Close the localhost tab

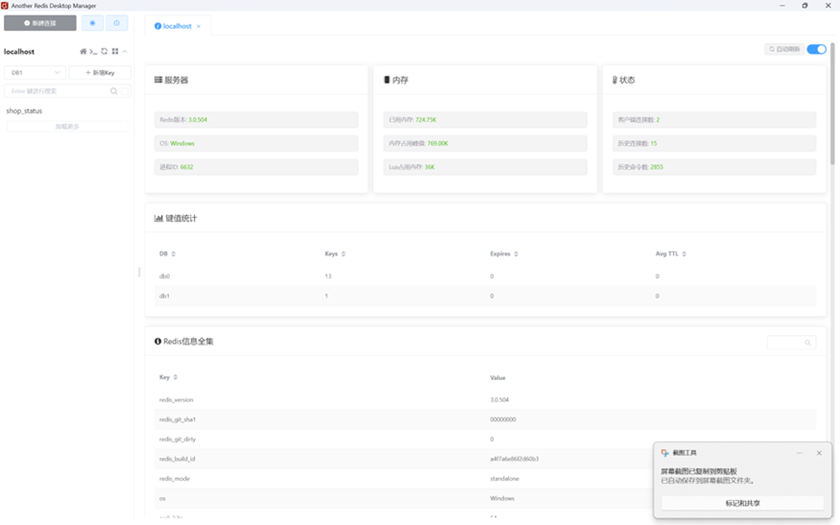coord(199,26)
